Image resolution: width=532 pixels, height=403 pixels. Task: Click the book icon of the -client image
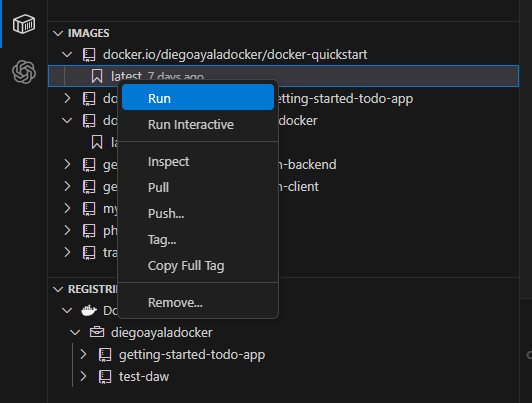tap(89, 187)
